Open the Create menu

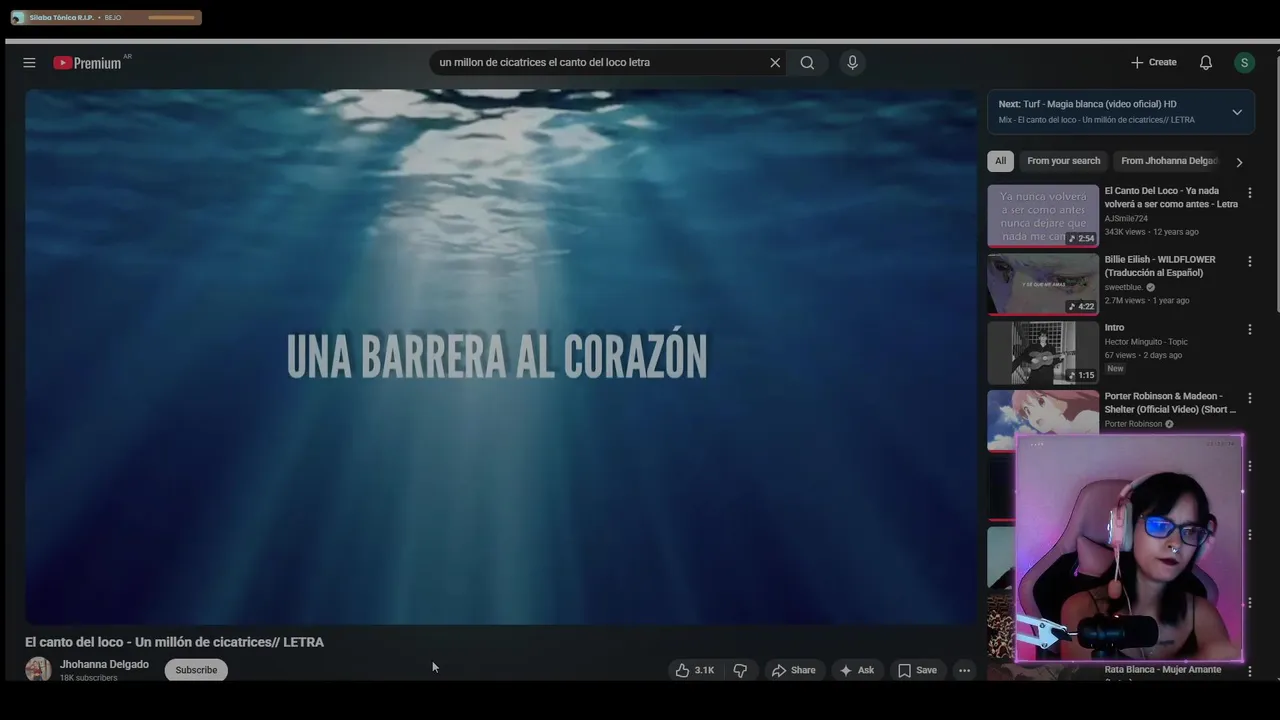[x=1153, y=62]
